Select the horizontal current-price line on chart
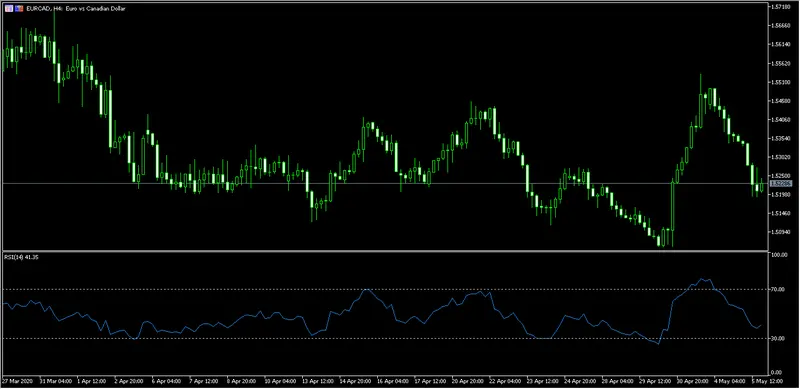Screen dimensions: 800x389 tap(385, 183)
